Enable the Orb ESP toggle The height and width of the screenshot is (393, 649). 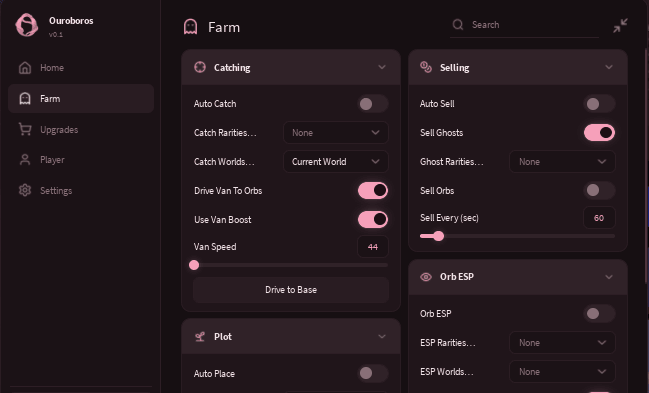pos(599,313)
